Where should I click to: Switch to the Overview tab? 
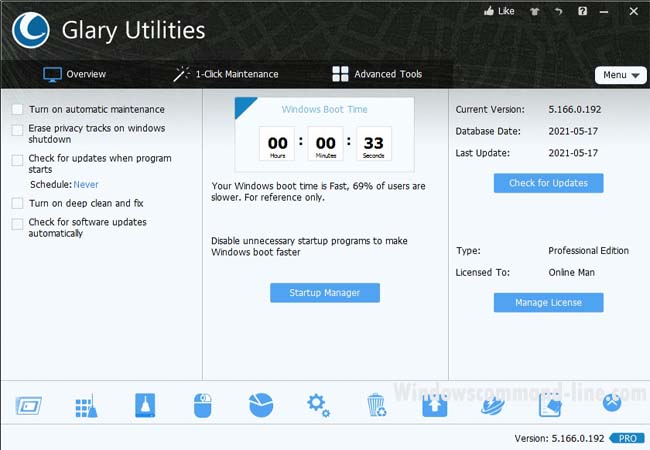[x=75, y=75]
